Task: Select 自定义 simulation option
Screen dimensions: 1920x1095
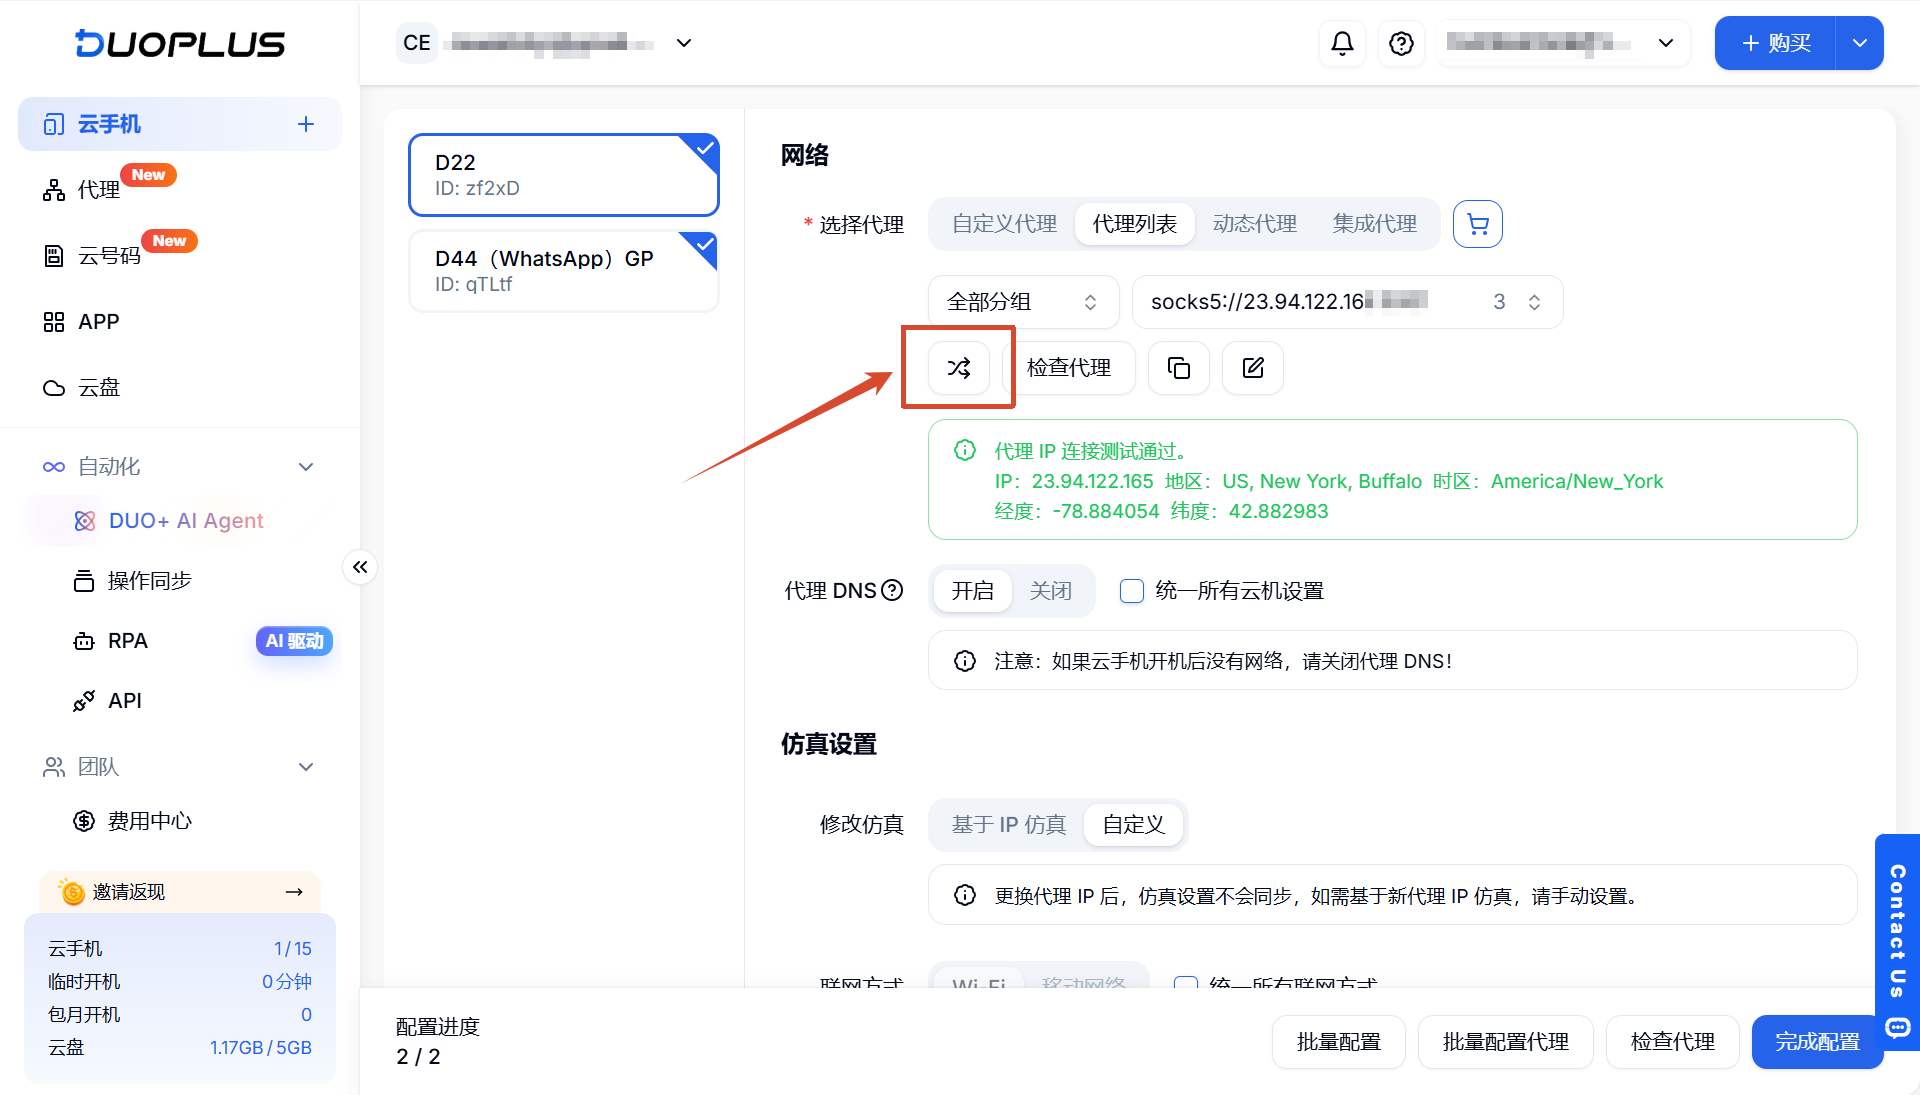Action: pyautogui.click(x=1133, y=825)
